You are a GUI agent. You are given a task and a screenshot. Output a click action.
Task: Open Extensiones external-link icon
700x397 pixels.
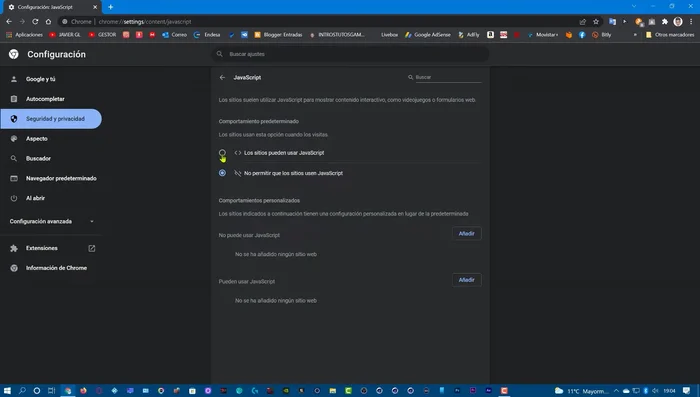click(x=92, y=248)
